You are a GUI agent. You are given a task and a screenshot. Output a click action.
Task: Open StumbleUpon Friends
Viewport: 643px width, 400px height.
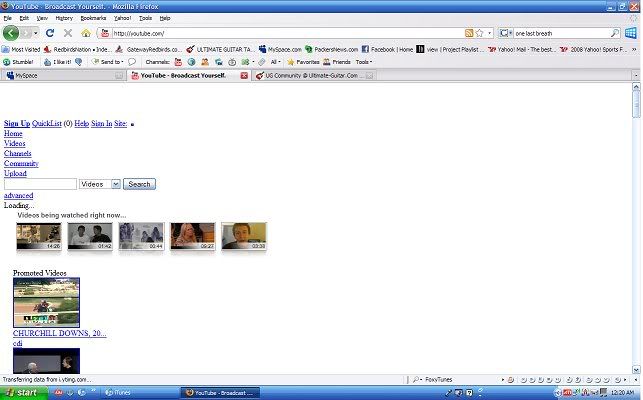337,62
